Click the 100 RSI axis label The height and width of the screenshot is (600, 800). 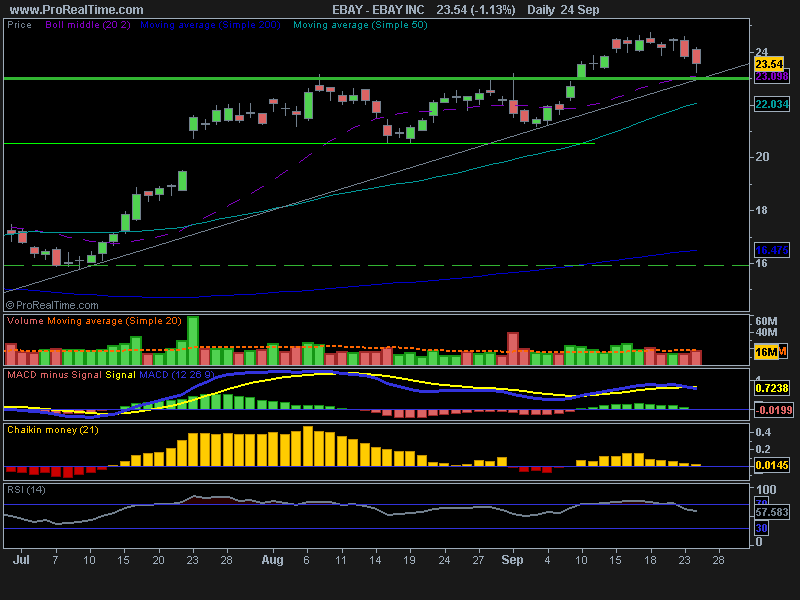765,490
